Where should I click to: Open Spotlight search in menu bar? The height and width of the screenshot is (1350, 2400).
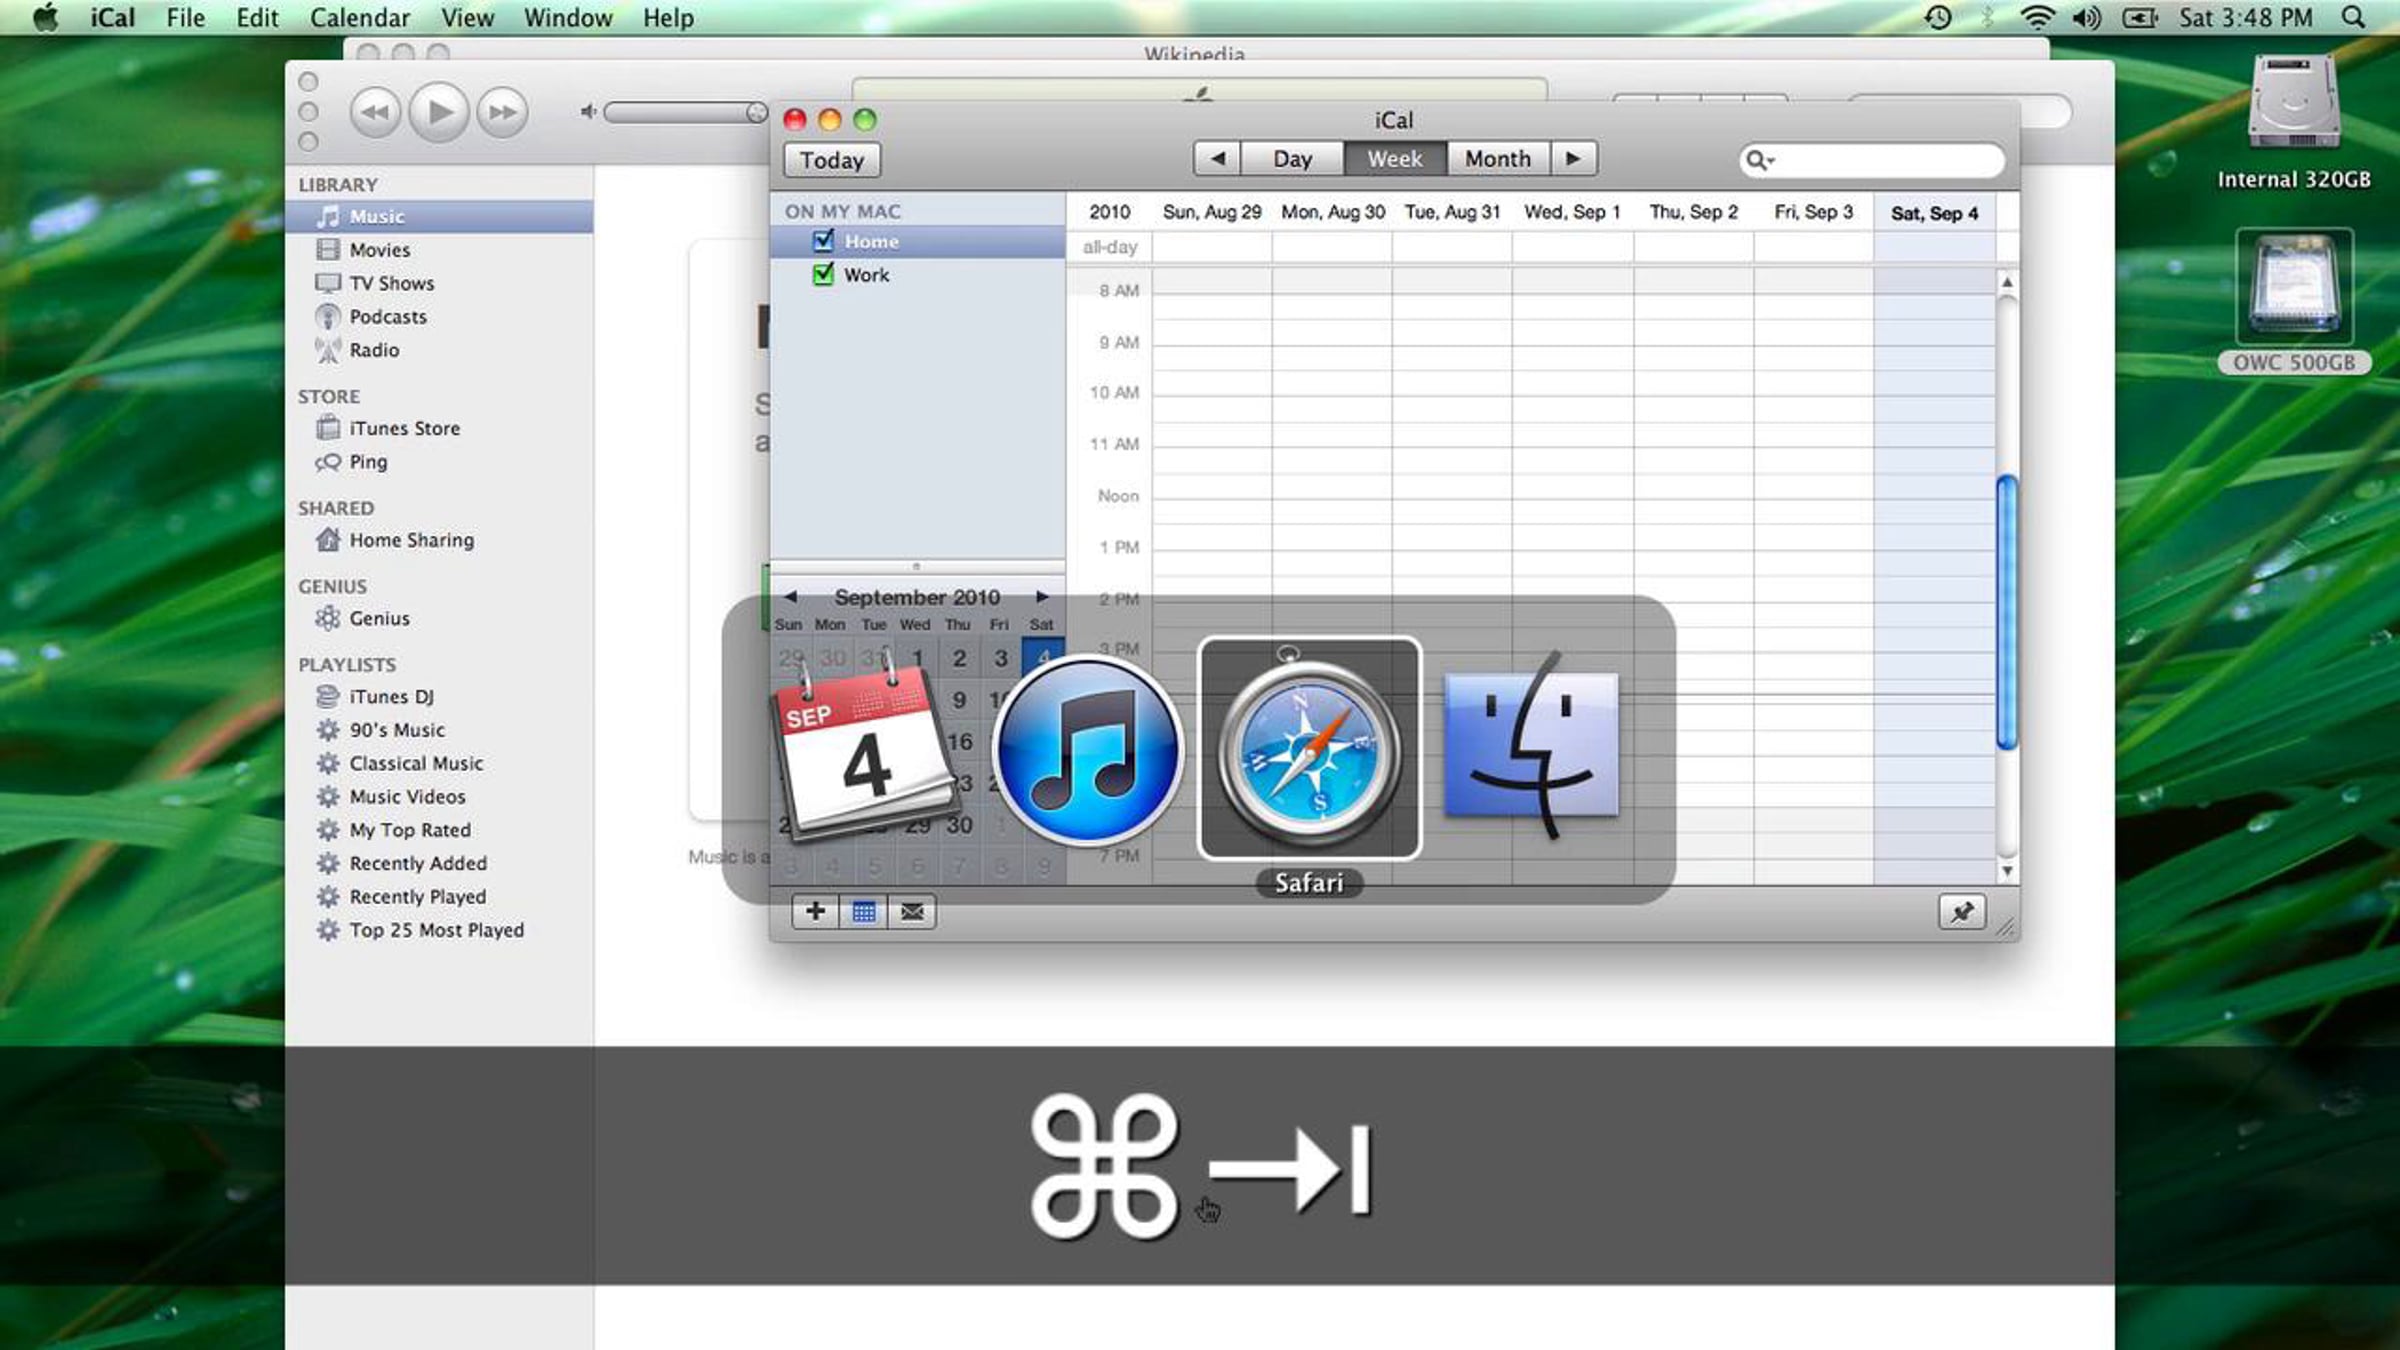[x=2354, y=18]
